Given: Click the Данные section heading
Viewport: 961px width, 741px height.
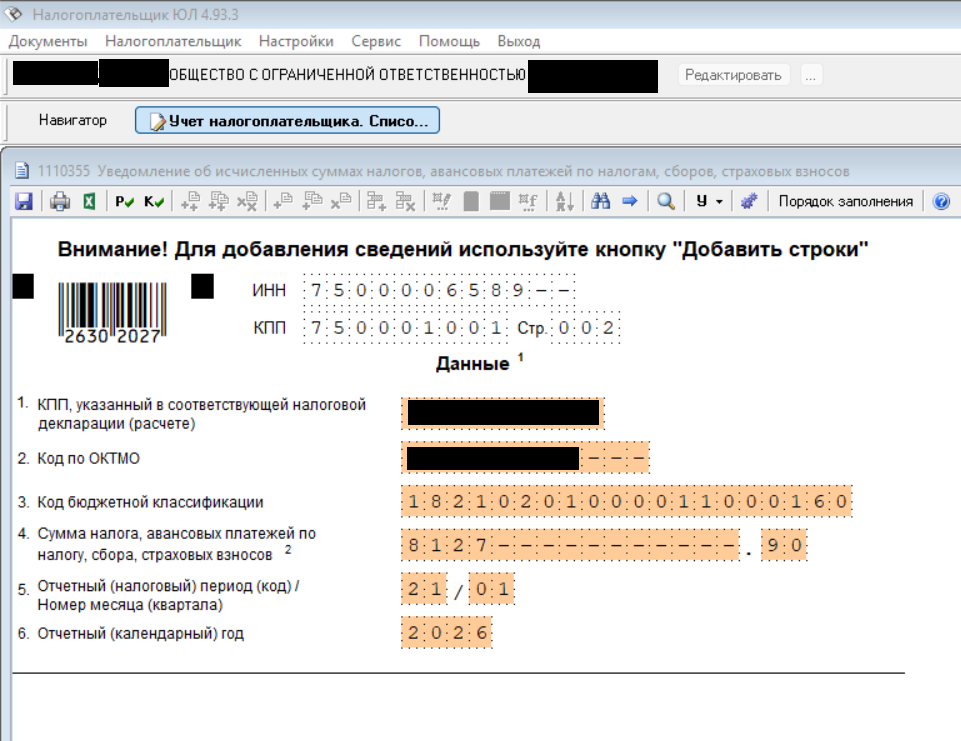Looking at the screenshot, I should pos(473,364).
